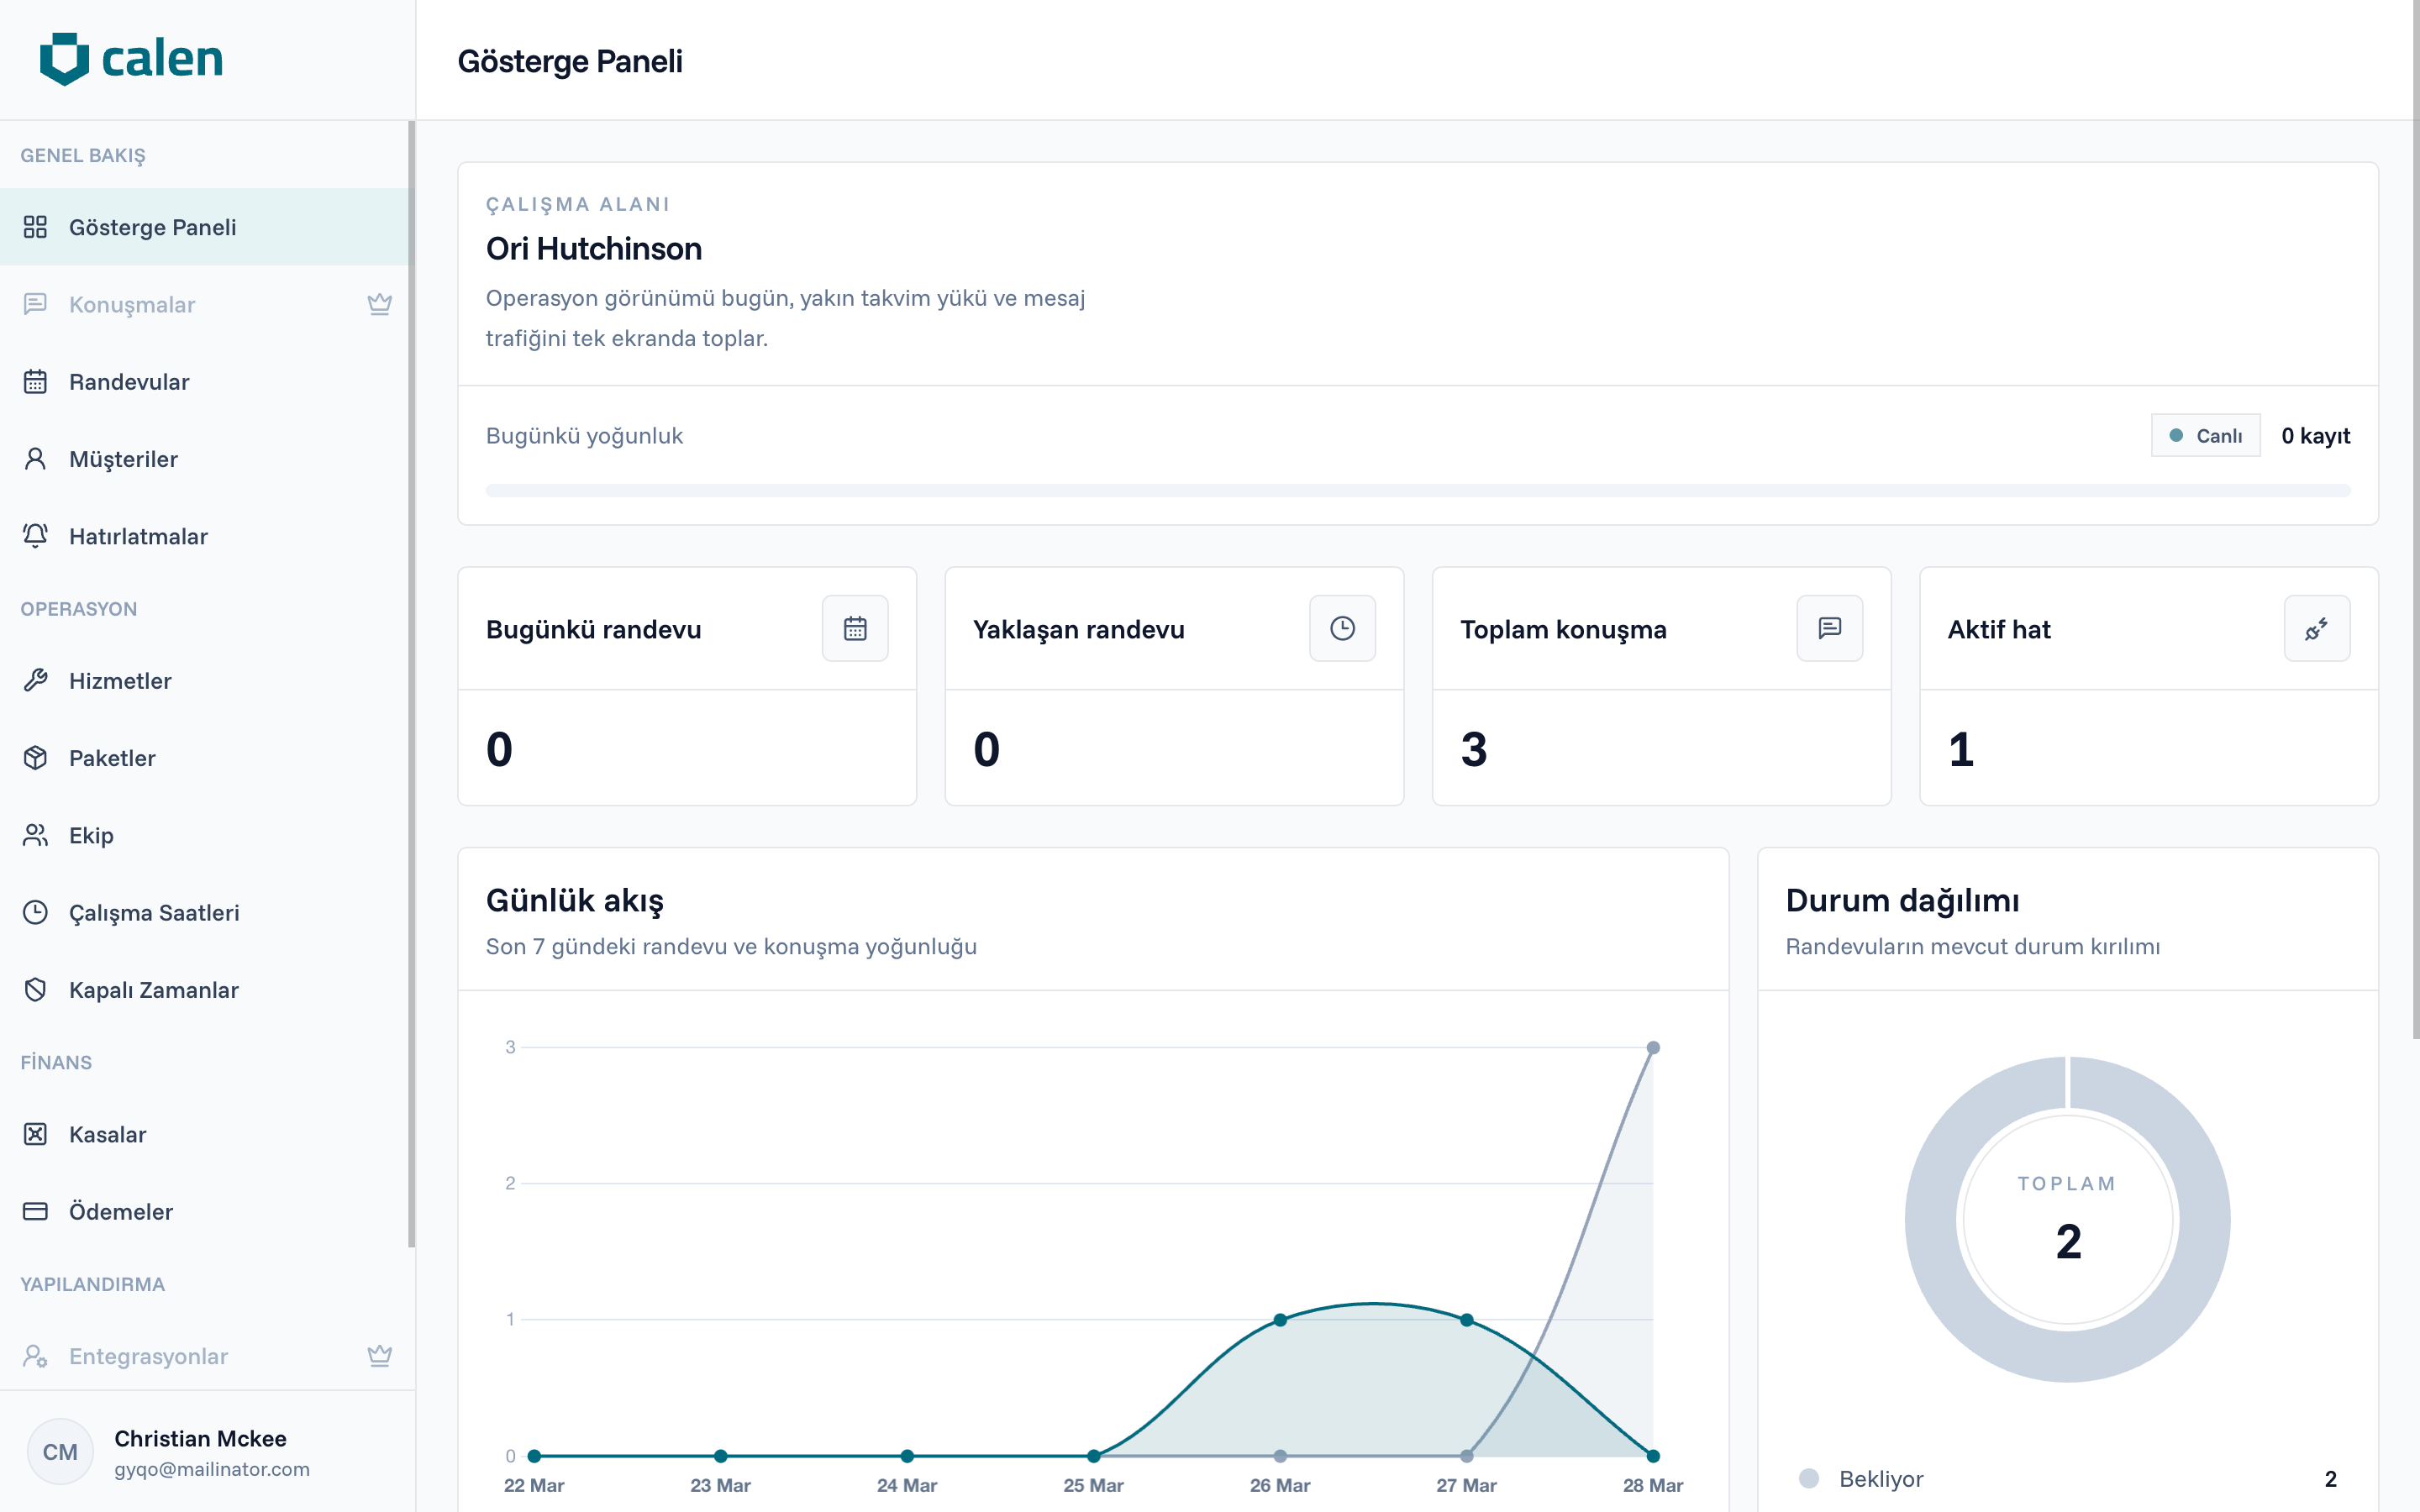
Task: Click the Ödemeler menu entry
Action: 122,1211
